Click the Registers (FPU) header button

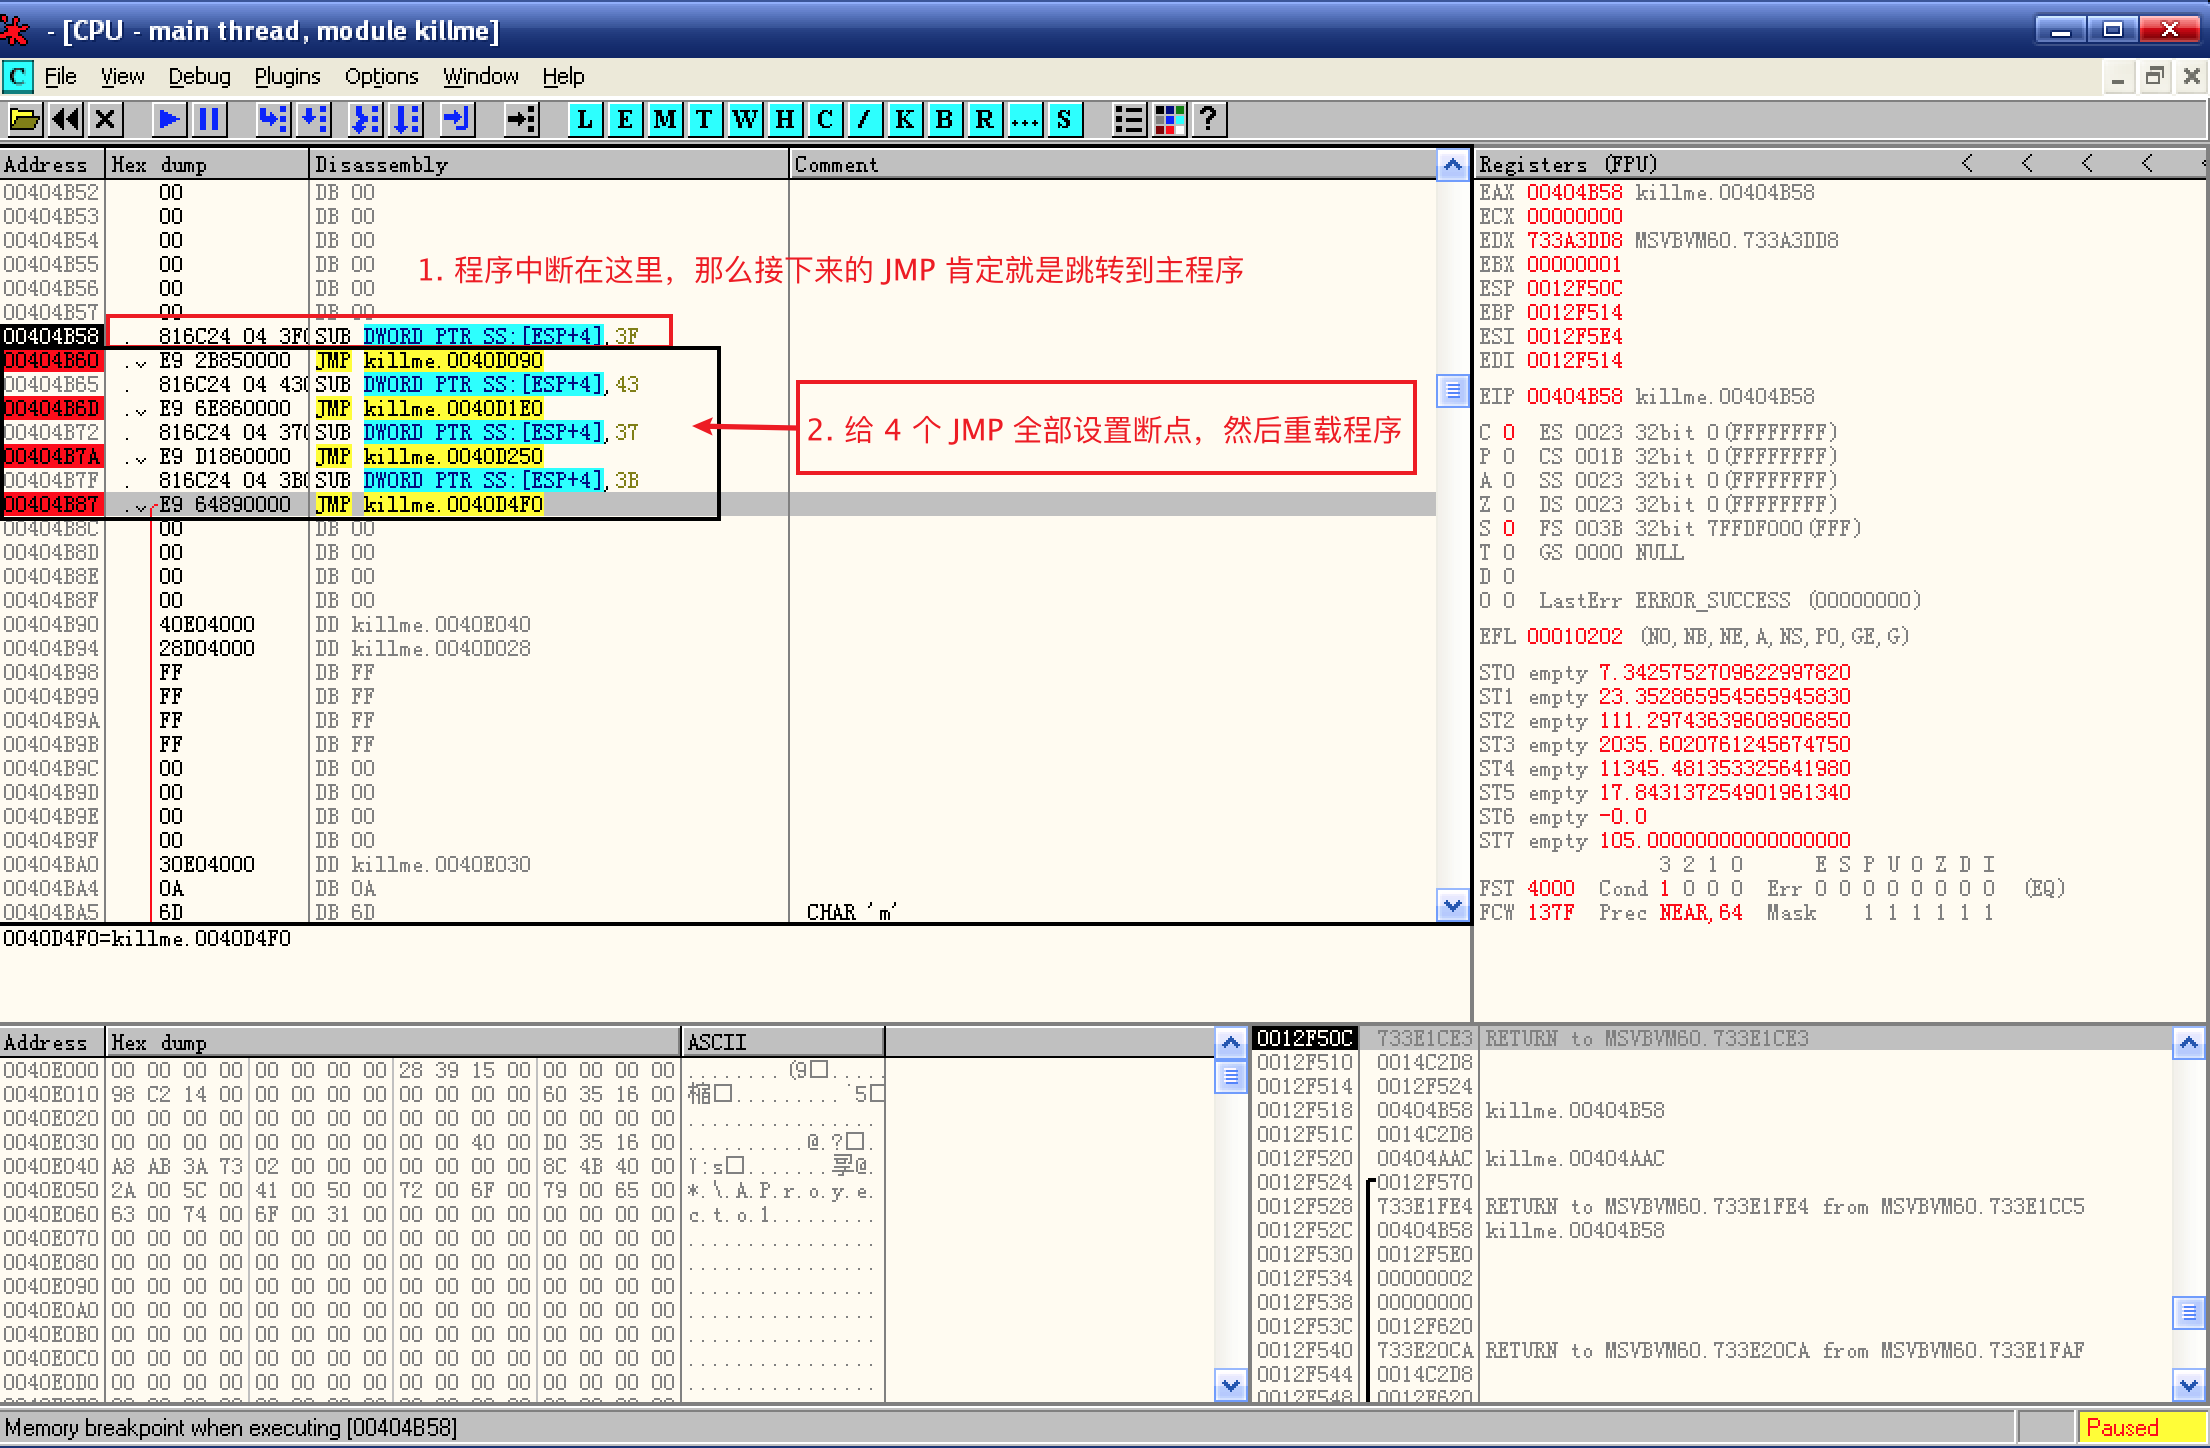point(1567,164)
